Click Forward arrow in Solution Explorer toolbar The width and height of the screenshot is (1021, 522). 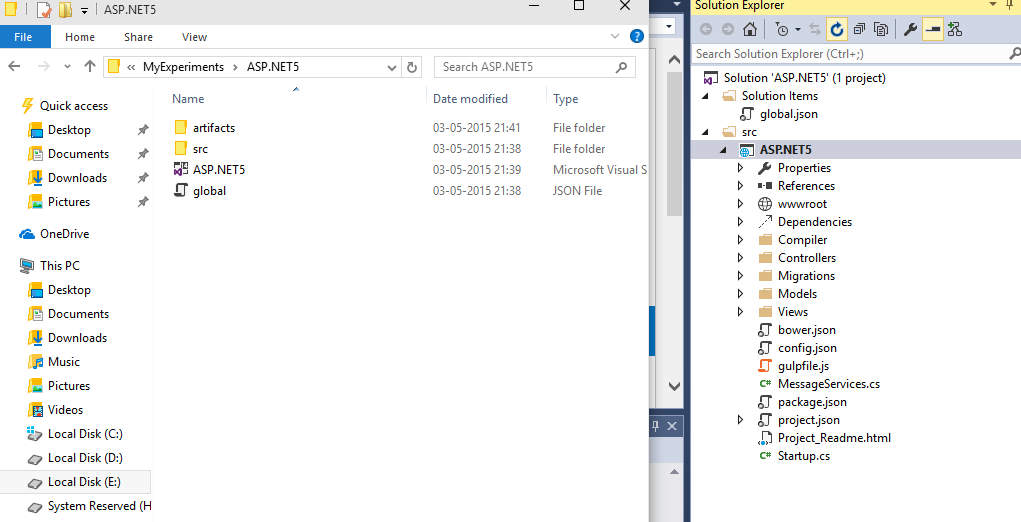tap(728, 29)
